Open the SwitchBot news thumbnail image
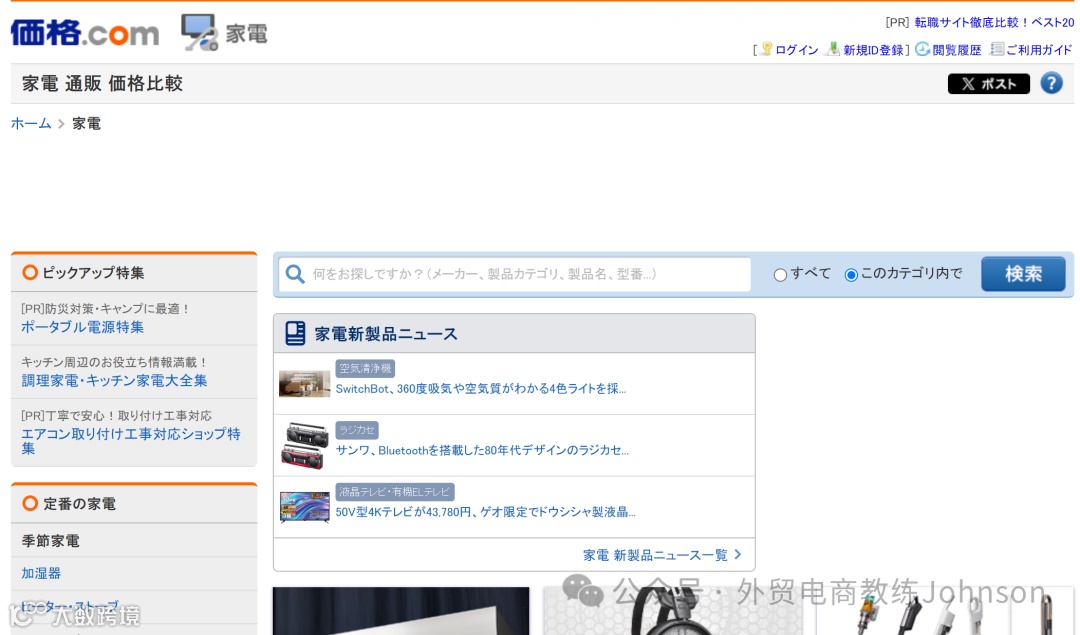Image resolution: width=1080 pixels, height=635 pixels. [x=304, y=384]
